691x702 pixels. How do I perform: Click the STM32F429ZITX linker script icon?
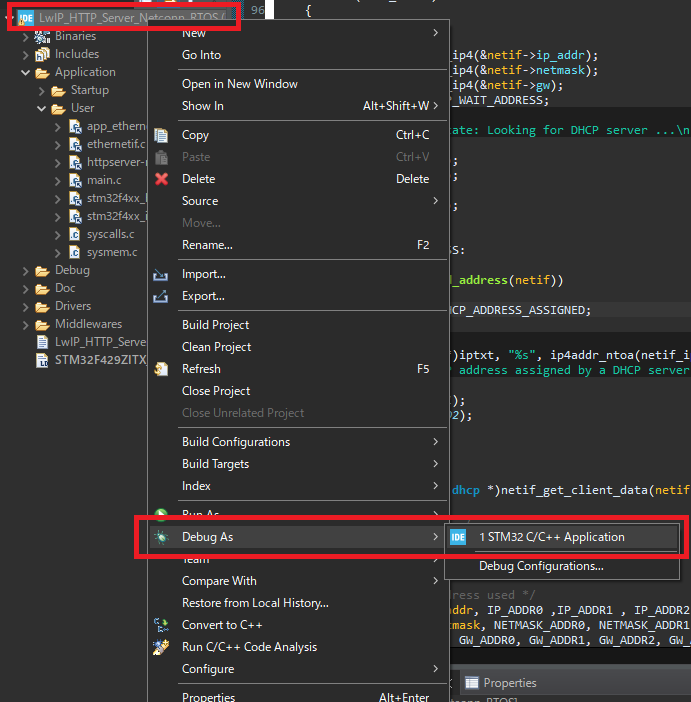[42, 360]
